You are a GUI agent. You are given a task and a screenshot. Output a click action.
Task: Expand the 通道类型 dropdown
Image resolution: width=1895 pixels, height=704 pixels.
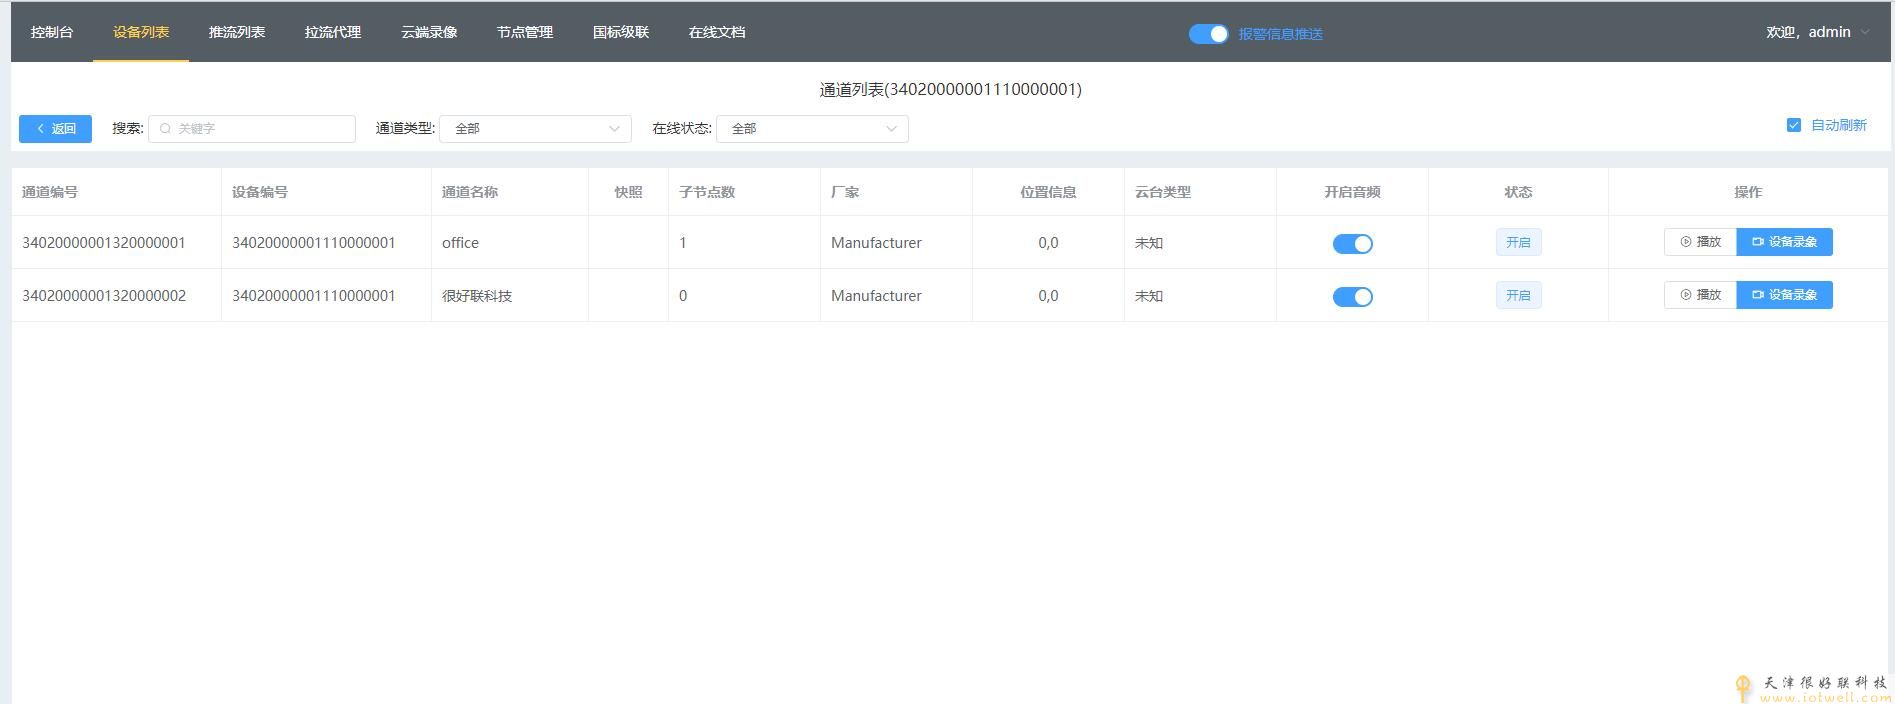535,128
